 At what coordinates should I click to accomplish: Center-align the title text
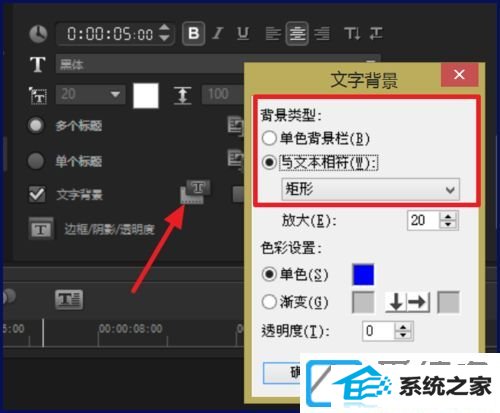(x=297, y=33)
